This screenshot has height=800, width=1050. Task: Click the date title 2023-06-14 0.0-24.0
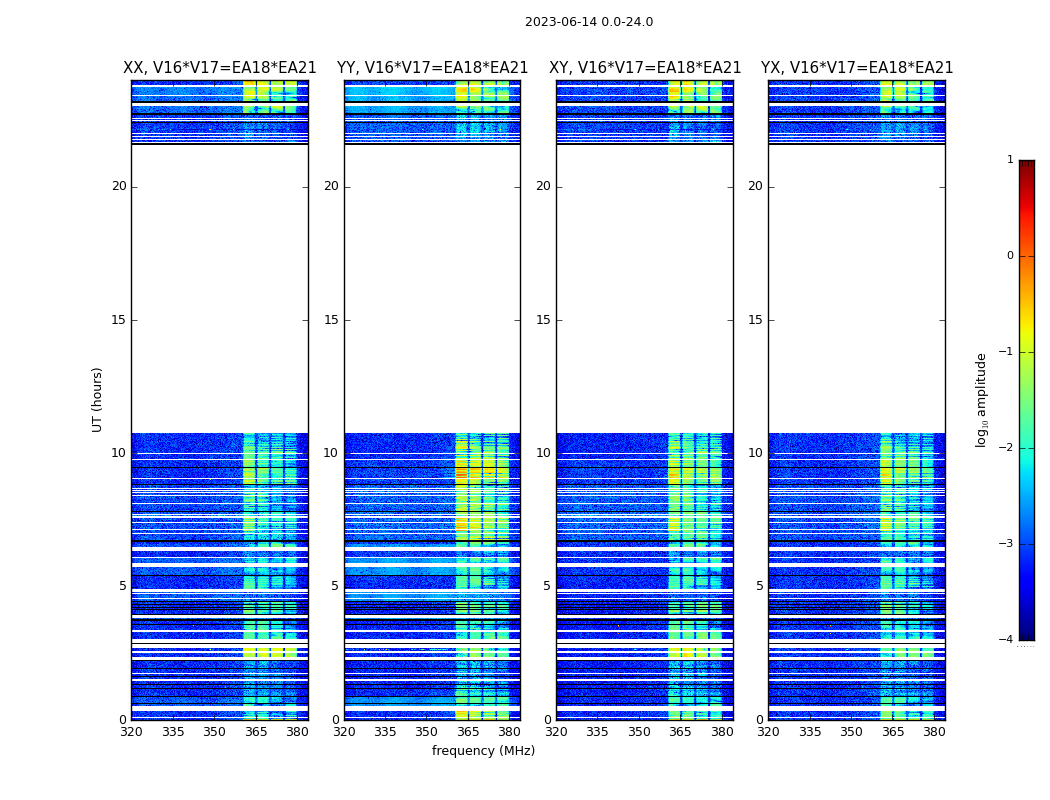(588, 22)
